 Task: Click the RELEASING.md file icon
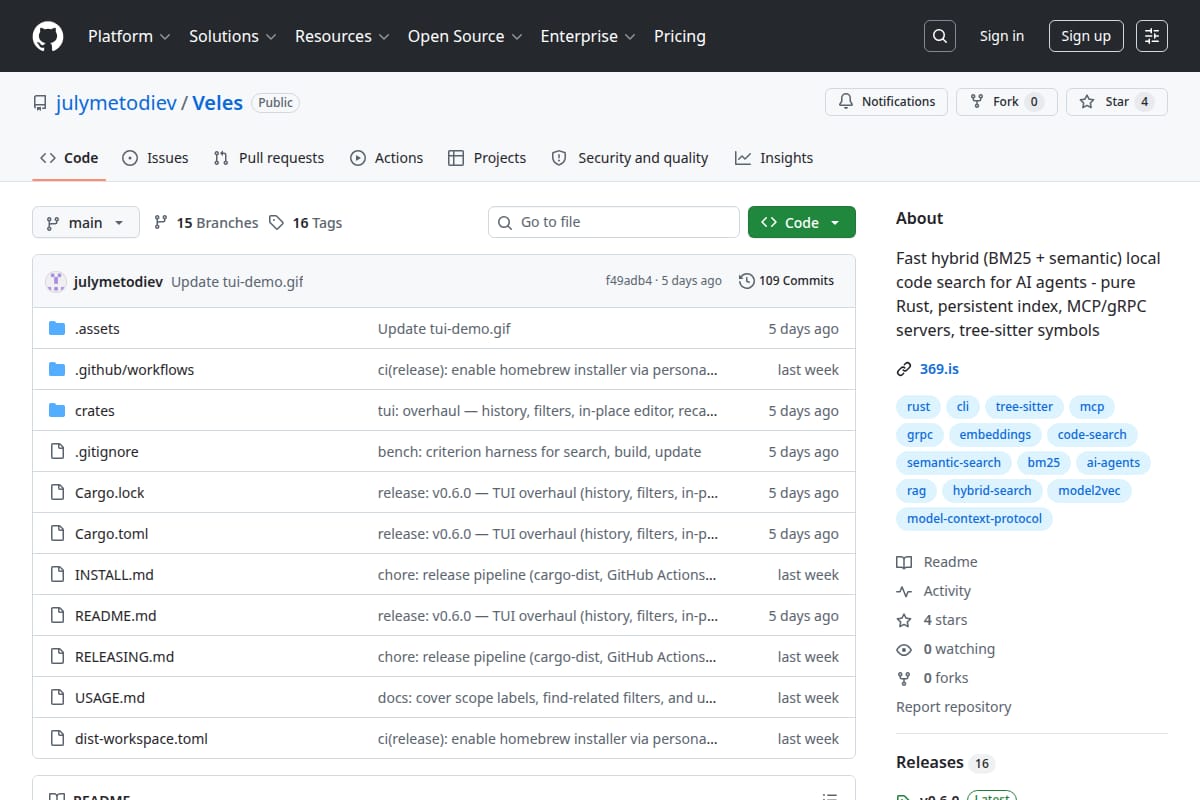[x=57, y=657]
